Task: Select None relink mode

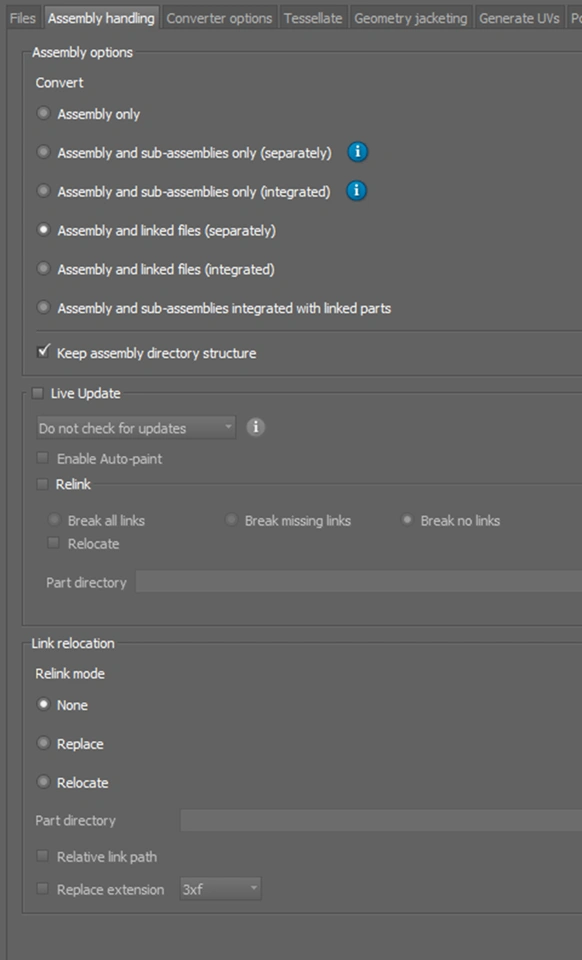Action: [x=43, y=705]
